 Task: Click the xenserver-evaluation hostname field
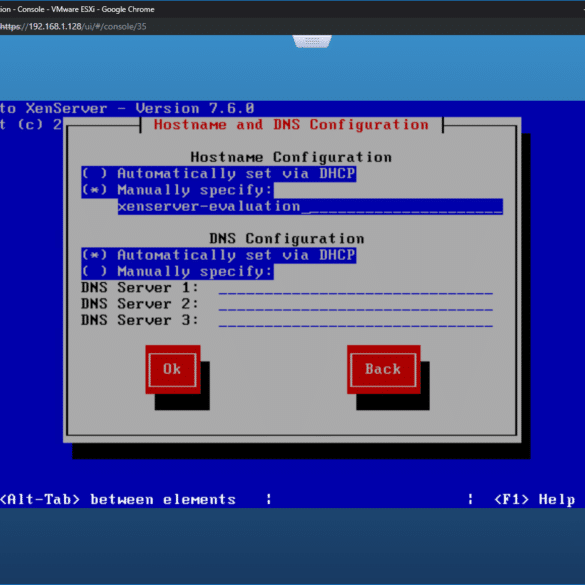[x=310, y=207]
